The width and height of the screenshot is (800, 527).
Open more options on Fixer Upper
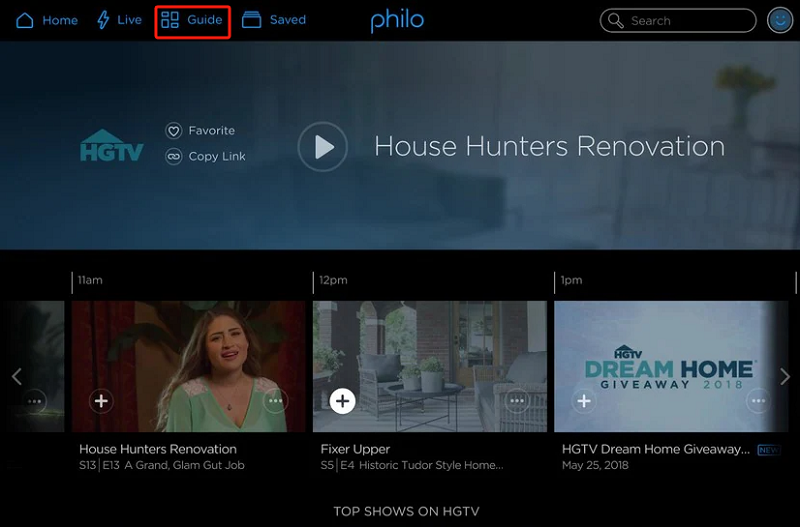point(517,401)
